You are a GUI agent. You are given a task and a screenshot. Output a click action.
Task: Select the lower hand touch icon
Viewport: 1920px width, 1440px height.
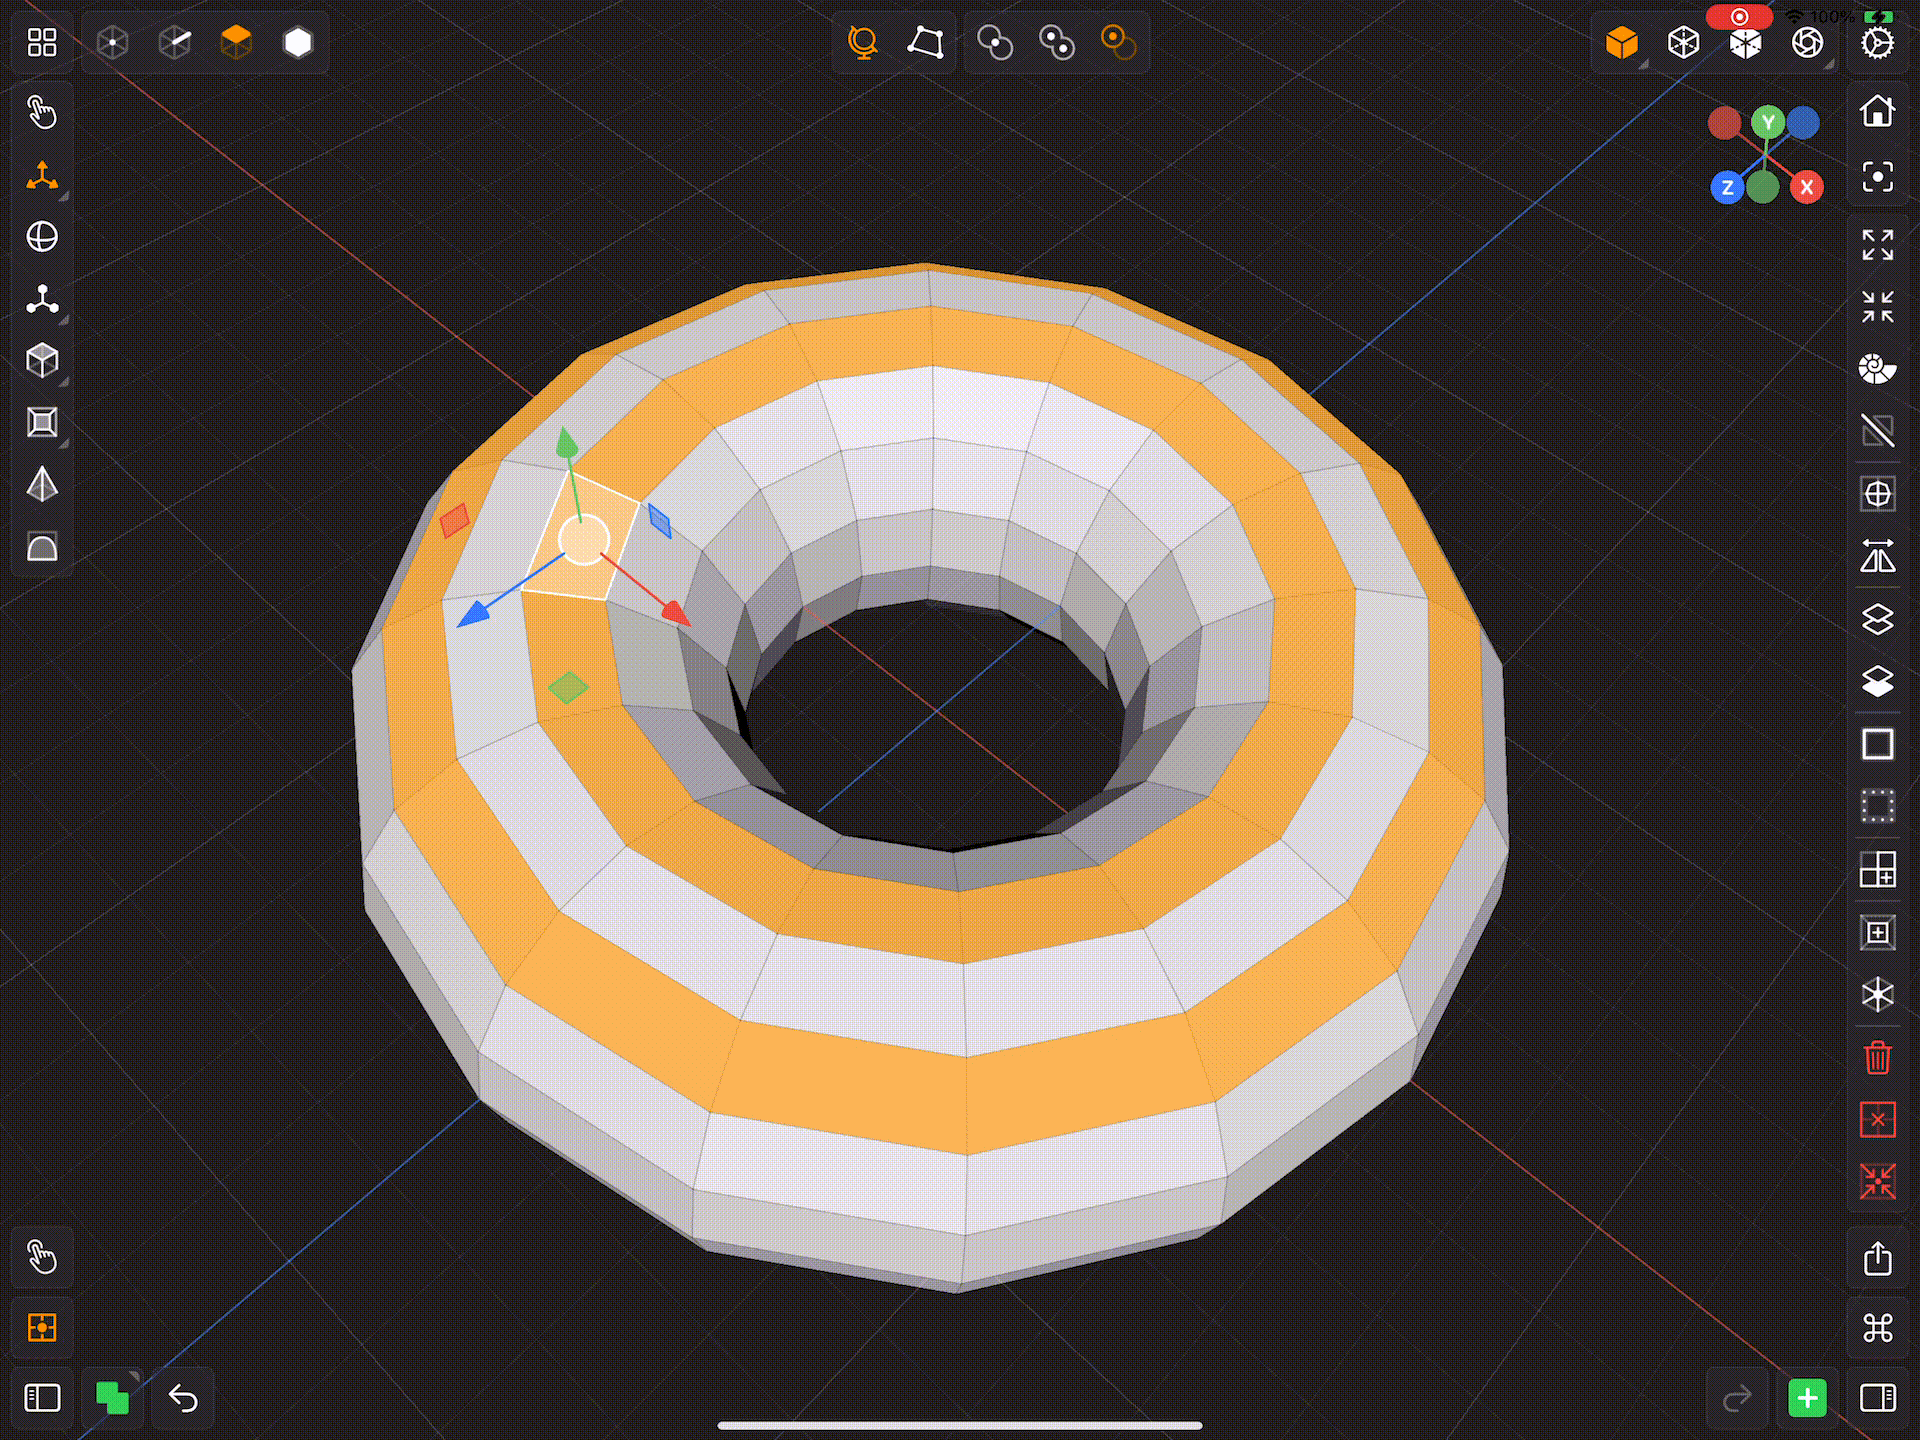tap(42, 1257)
